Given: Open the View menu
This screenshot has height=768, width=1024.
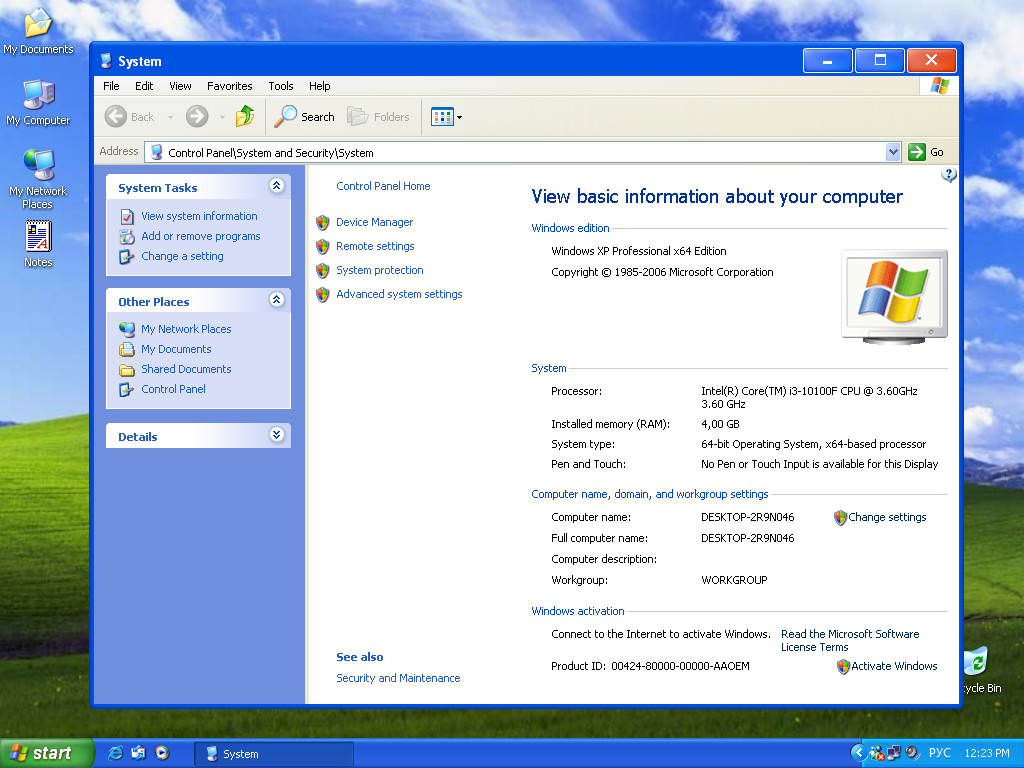Looking at the screenshot, I should pos(180,86).
